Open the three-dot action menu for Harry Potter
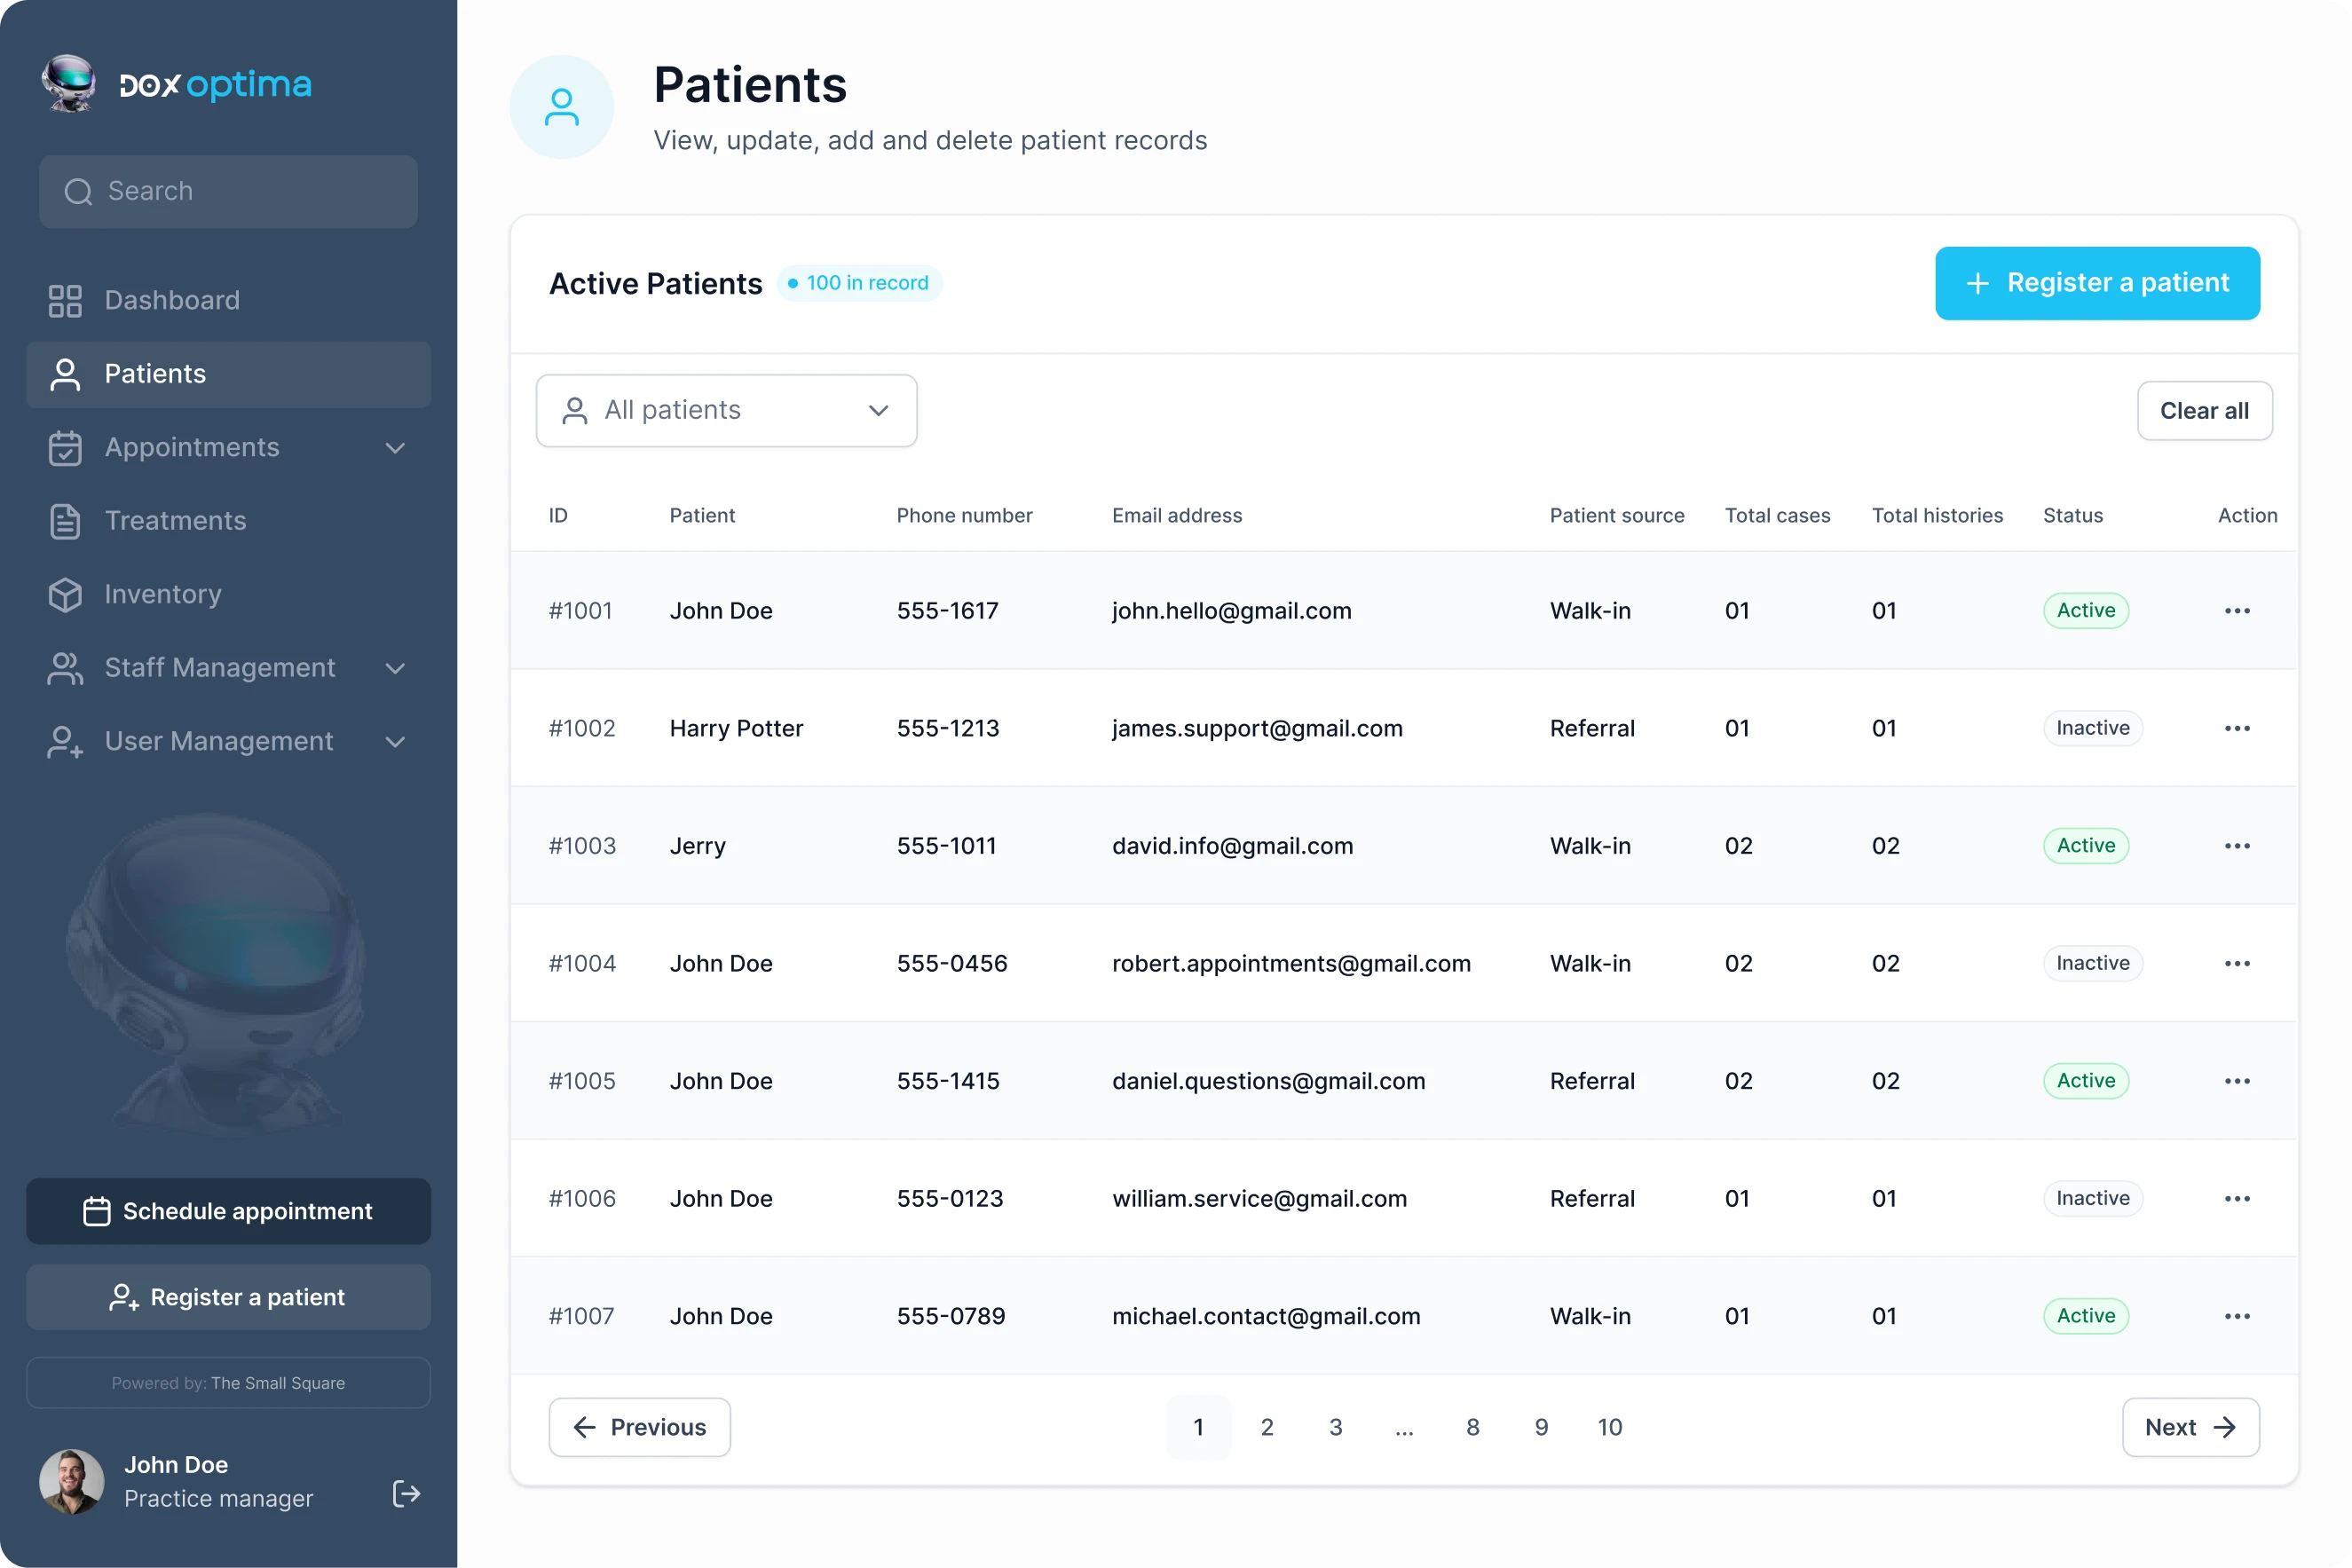 [2237, 728]
